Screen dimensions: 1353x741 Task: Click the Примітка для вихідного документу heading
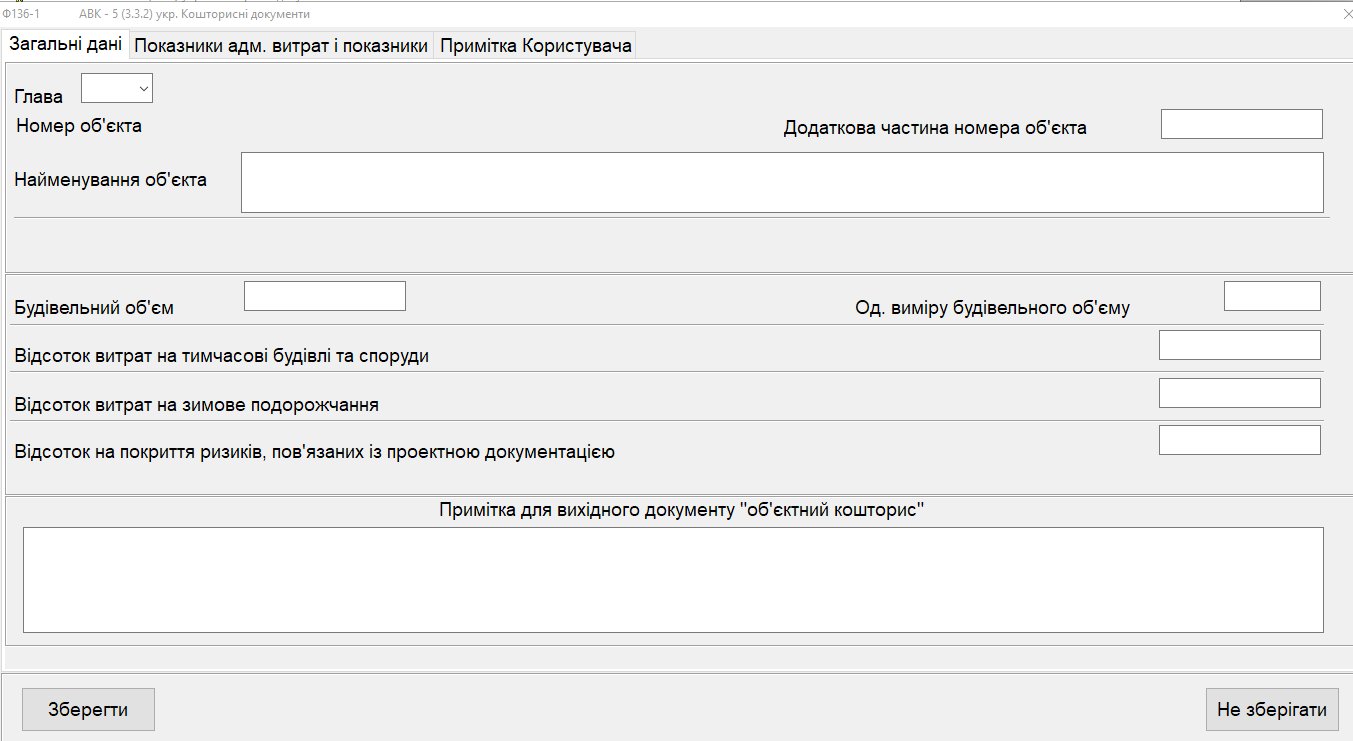[680, 510]
